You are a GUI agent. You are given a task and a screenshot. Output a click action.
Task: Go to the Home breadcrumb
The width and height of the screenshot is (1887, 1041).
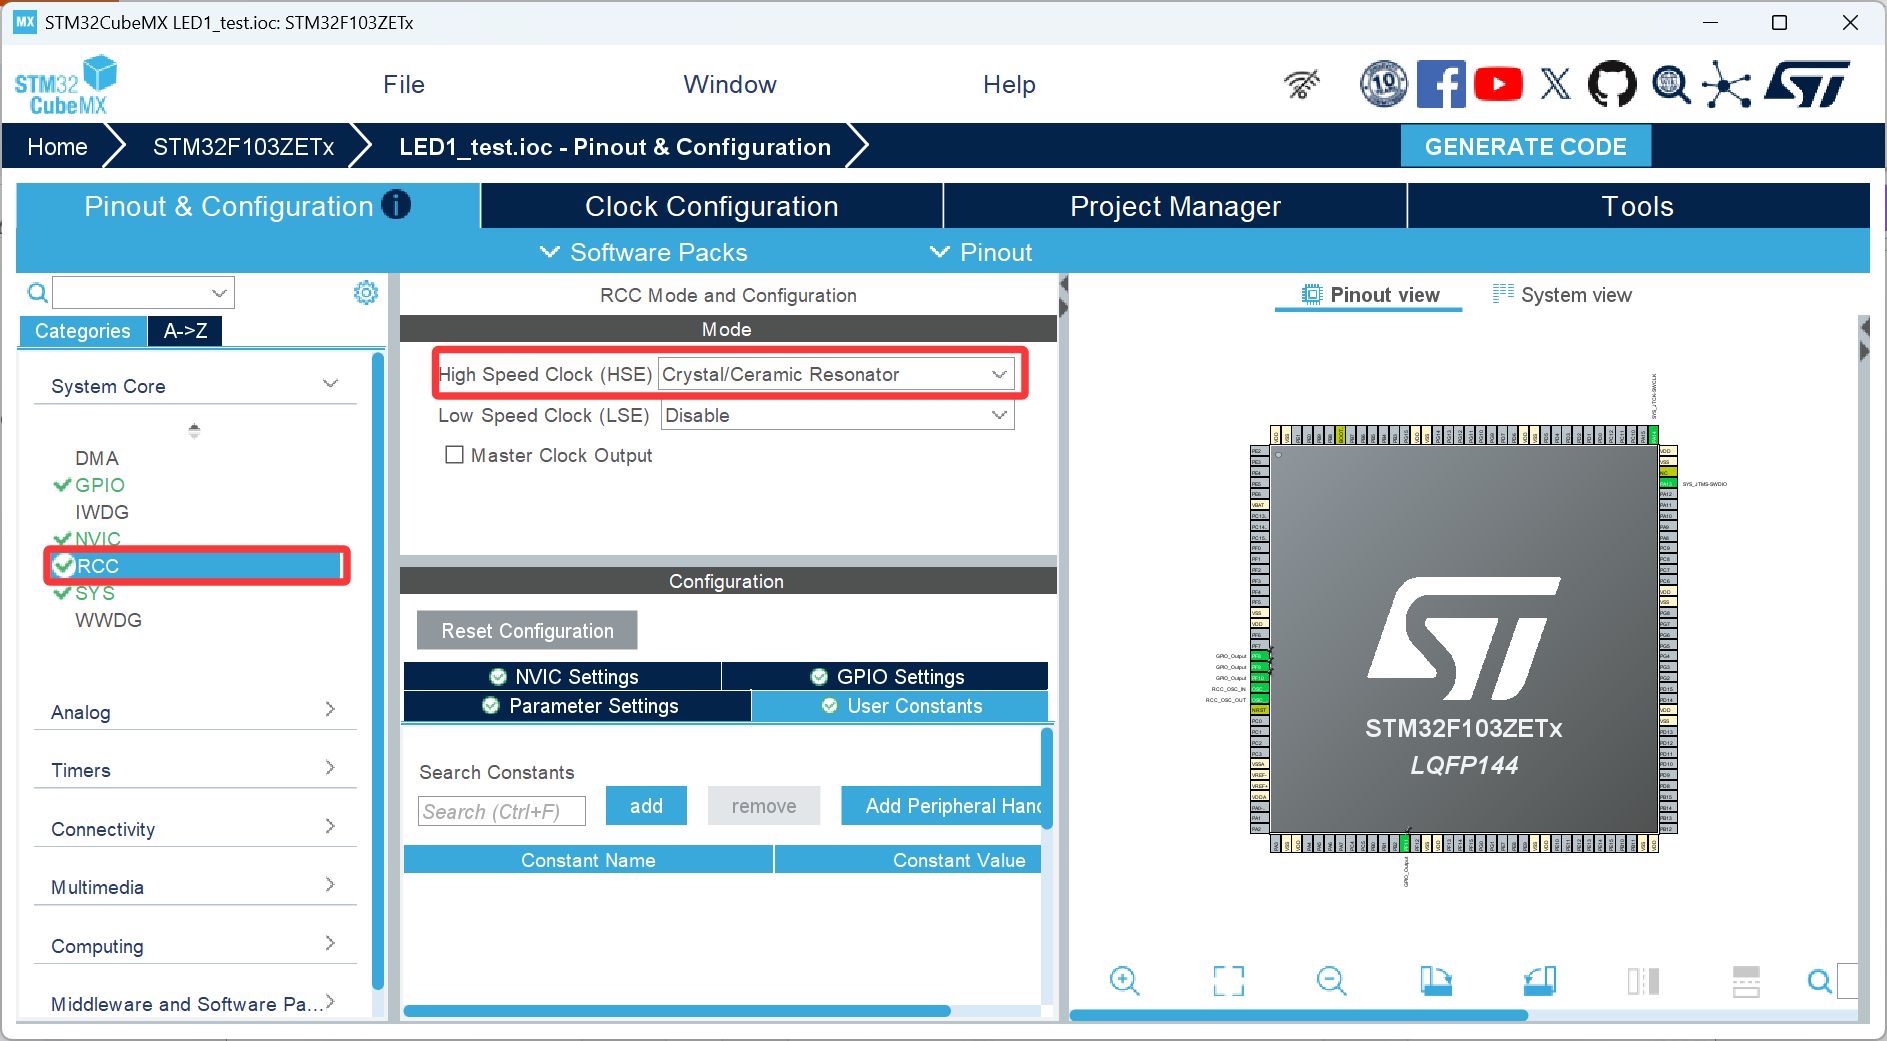tap(58, 147)
